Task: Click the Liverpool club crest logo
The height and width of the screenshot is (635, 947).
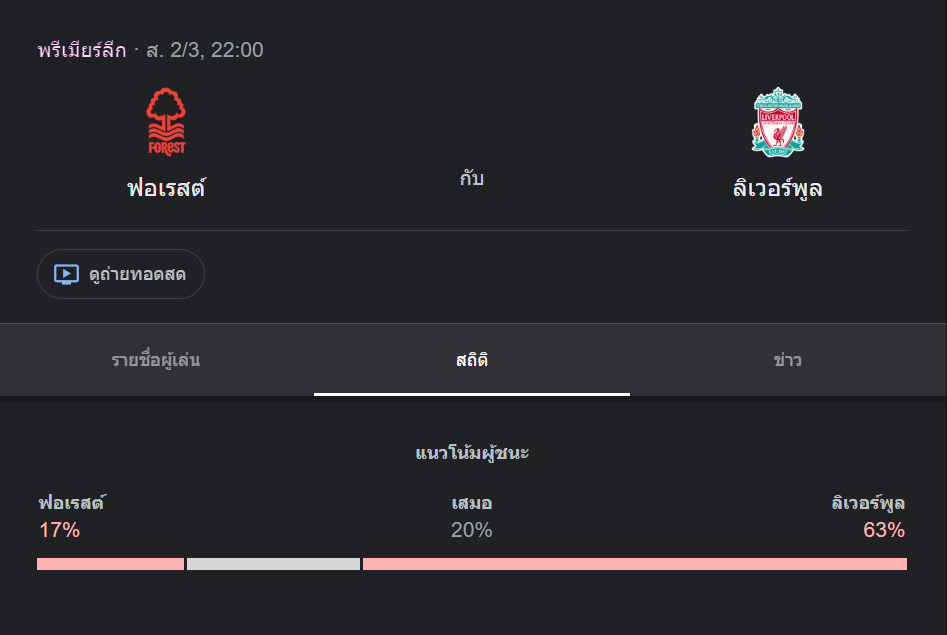Action: tap(777, 122)
